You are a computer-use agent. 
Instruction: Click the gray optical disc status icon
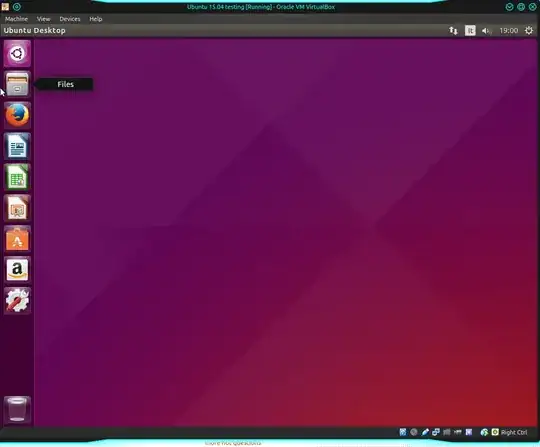(x=414, y=432)
